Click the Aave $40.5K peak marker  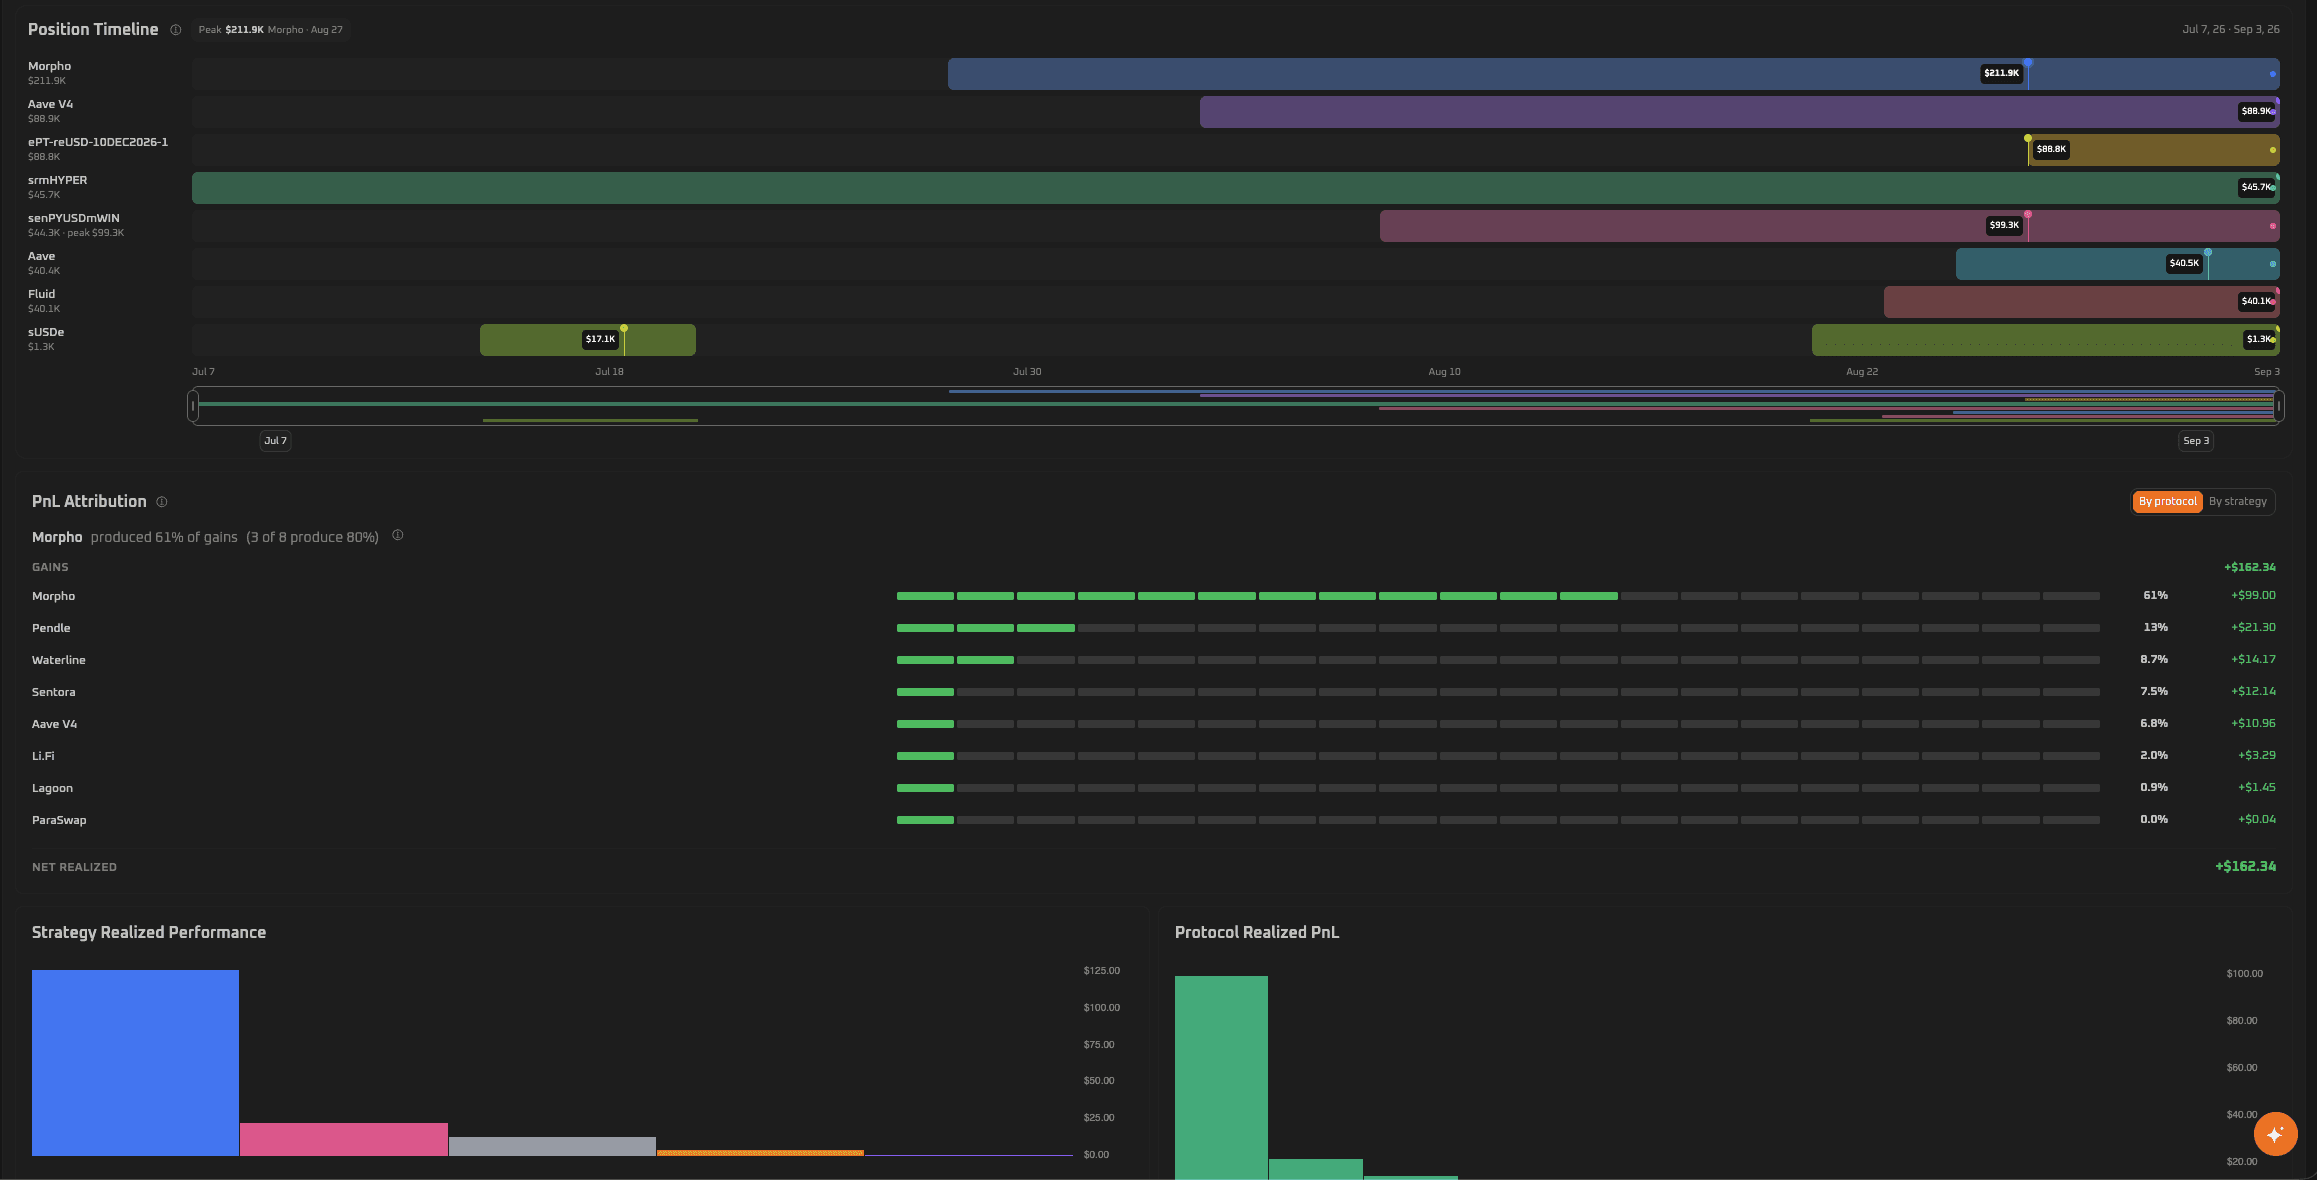point(2208,253)
